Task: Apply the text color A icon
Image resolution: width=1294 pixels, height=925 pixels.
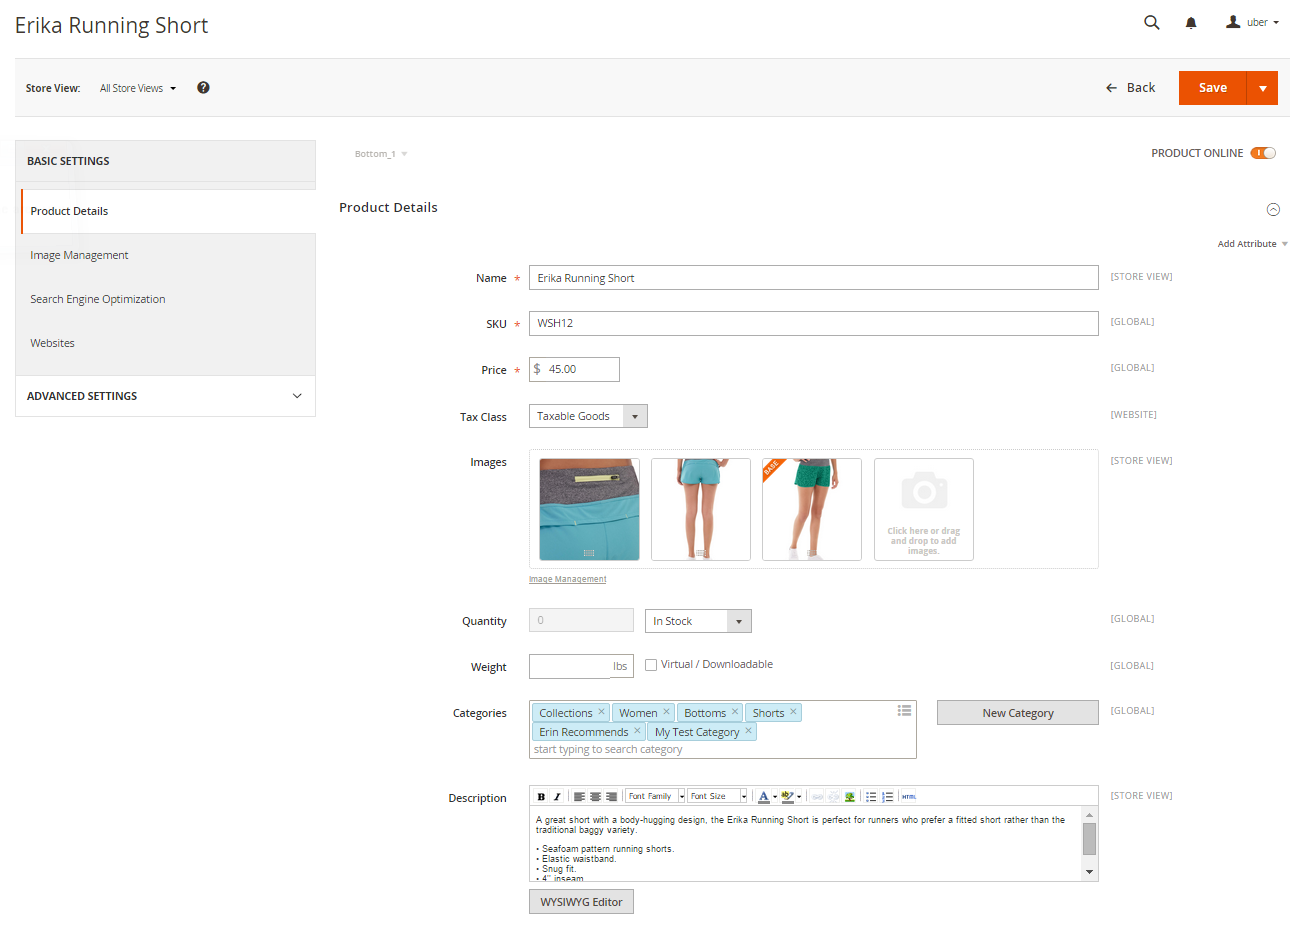Action: coord(764,796)
